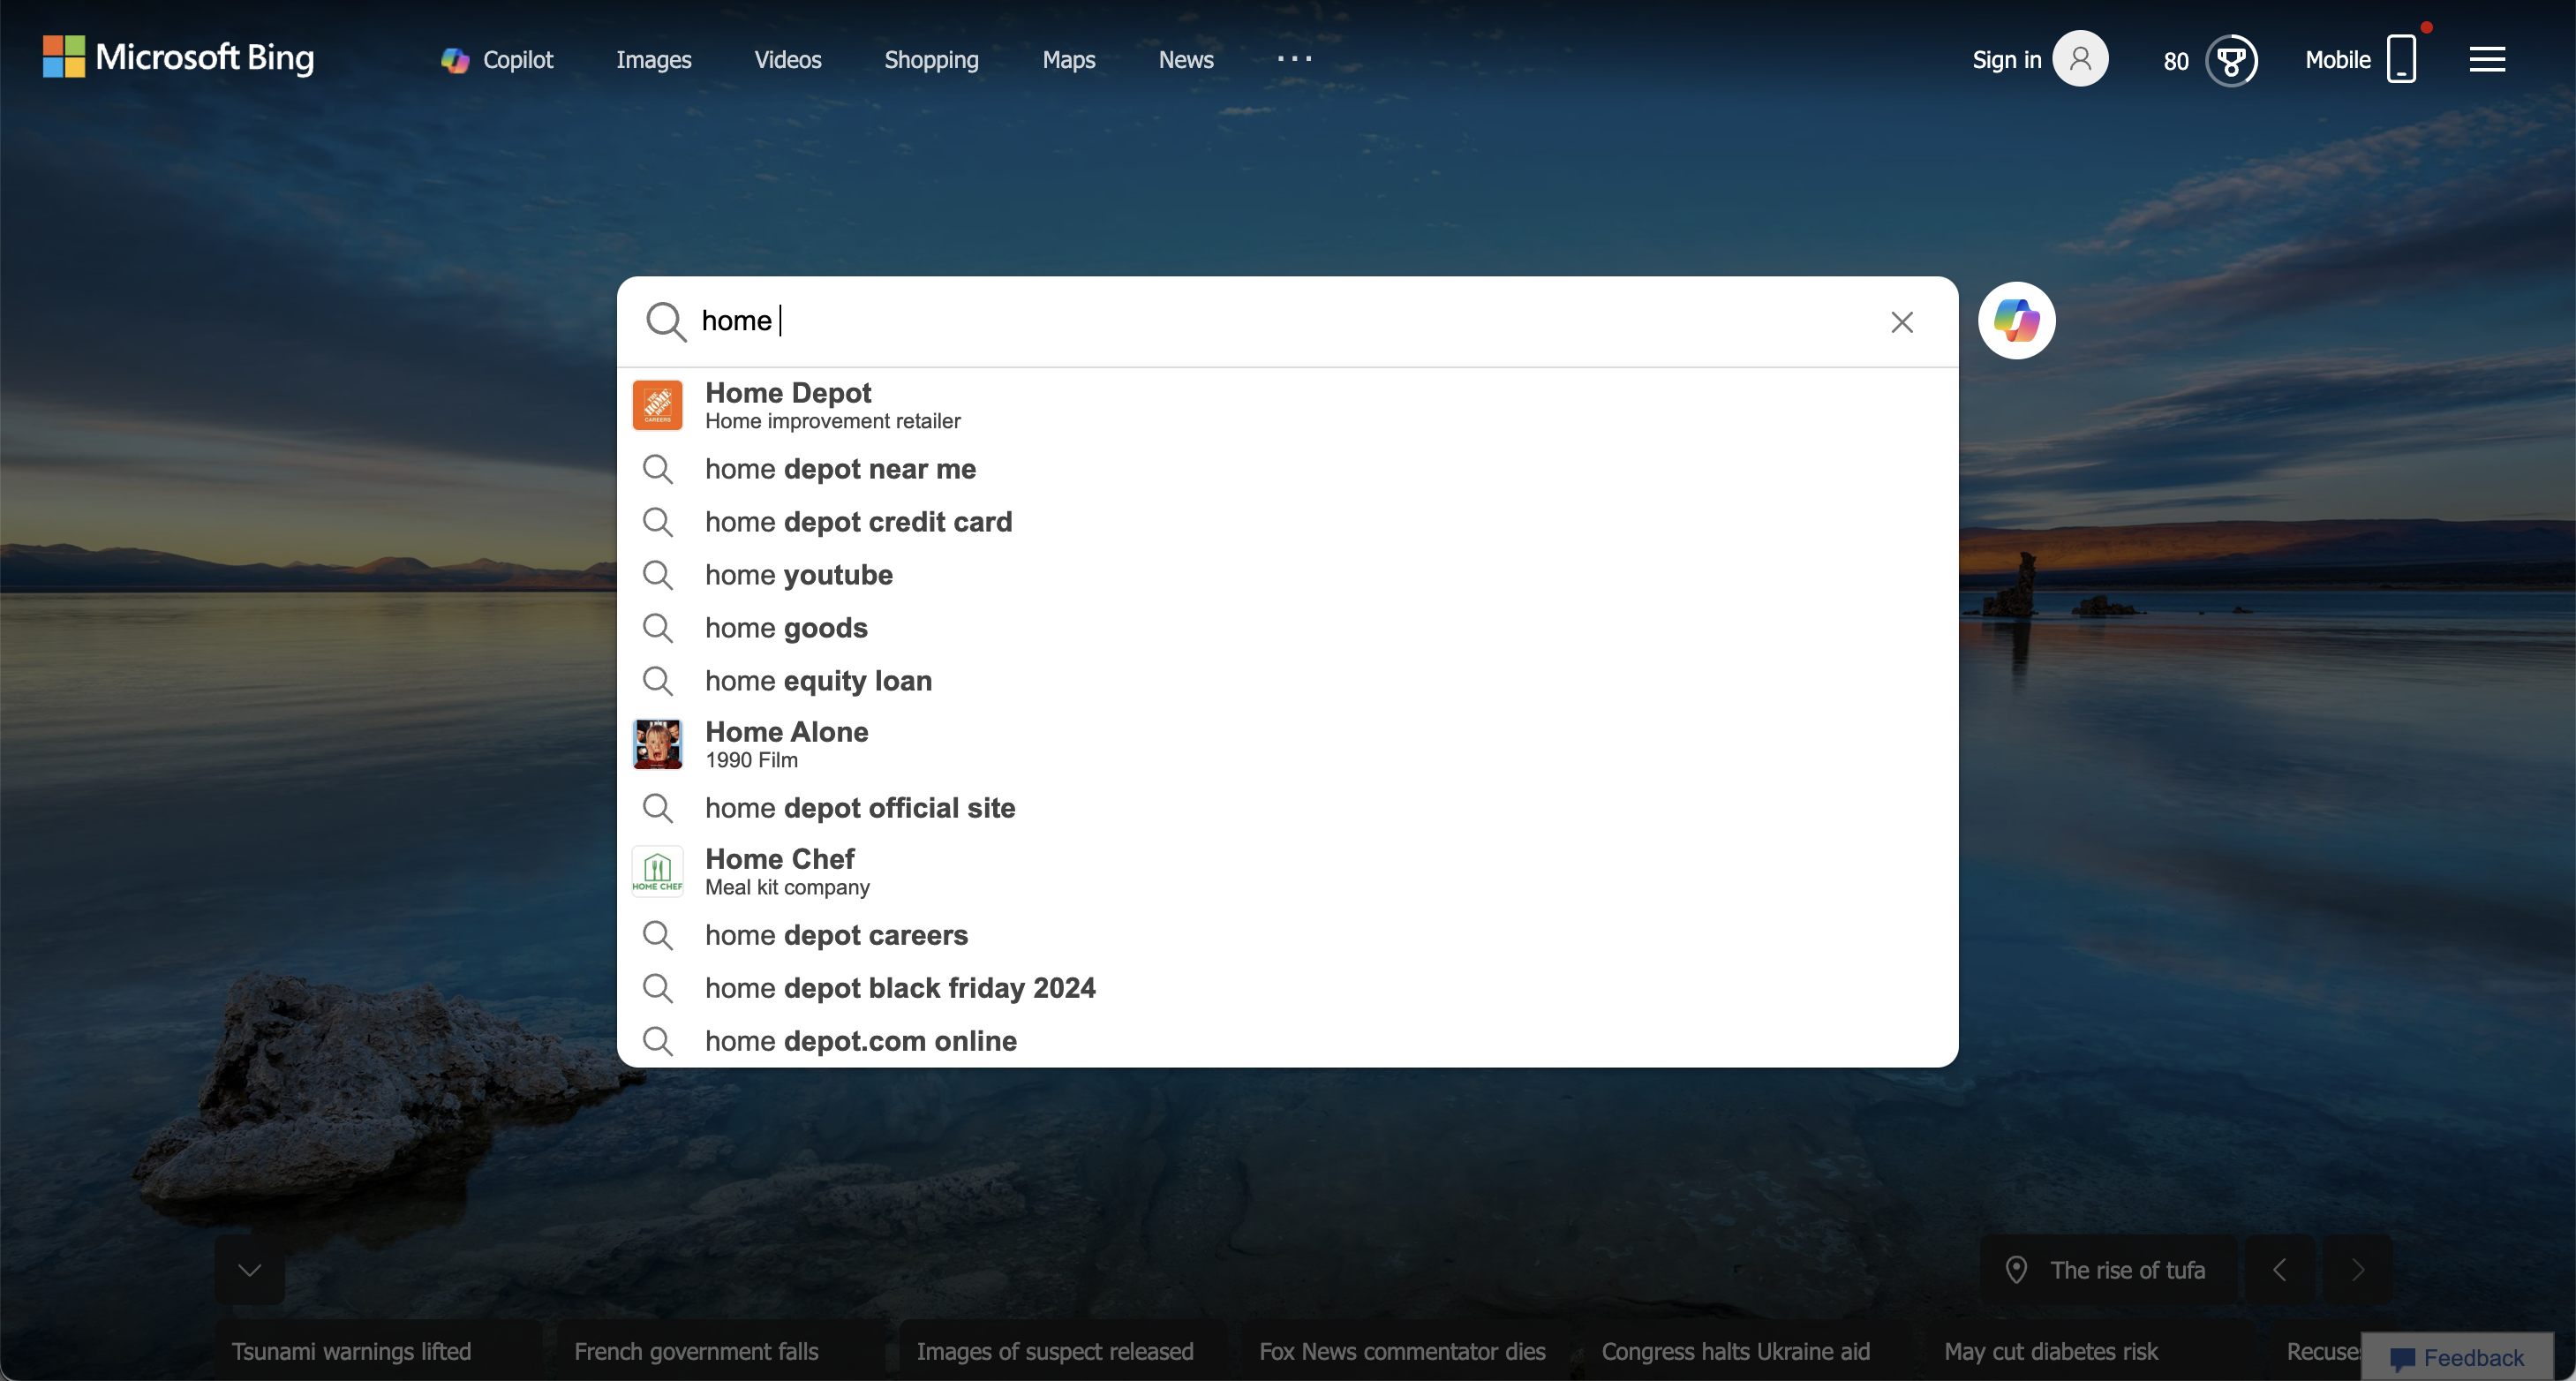The height and width of the screenshot is (1381, 2576).
Task: Click the search magnifier icon in search box
Action: 665,322
